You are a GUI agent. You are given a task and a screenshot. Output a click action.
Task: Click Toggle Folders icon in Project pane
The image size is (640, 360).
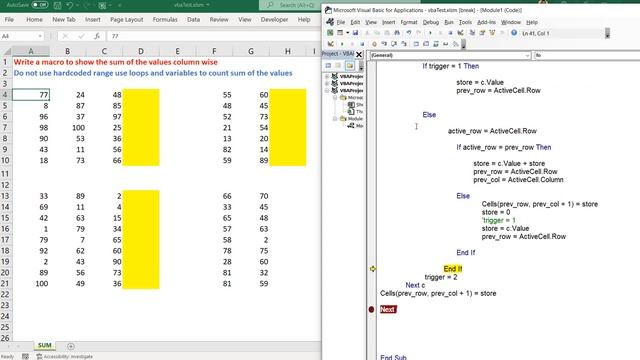(350, 65)
